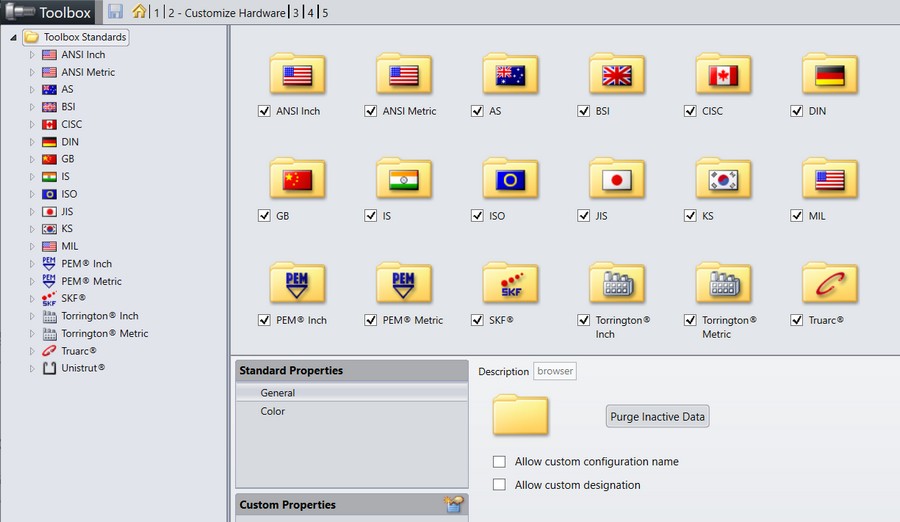Open the PEM Inch folder icon
The image size is (900, 522).
(x=297, y=283)
